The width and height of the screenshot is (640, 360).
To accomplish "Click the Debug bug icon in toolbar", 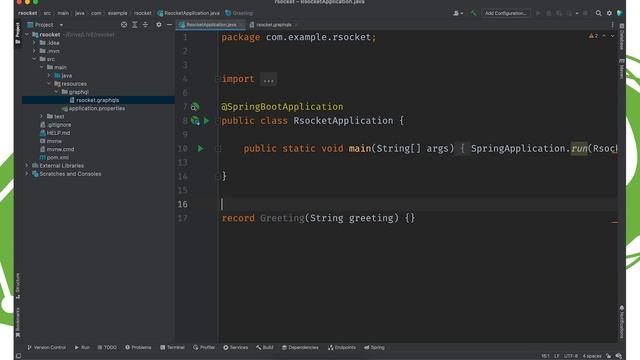I will pos(549,13).
